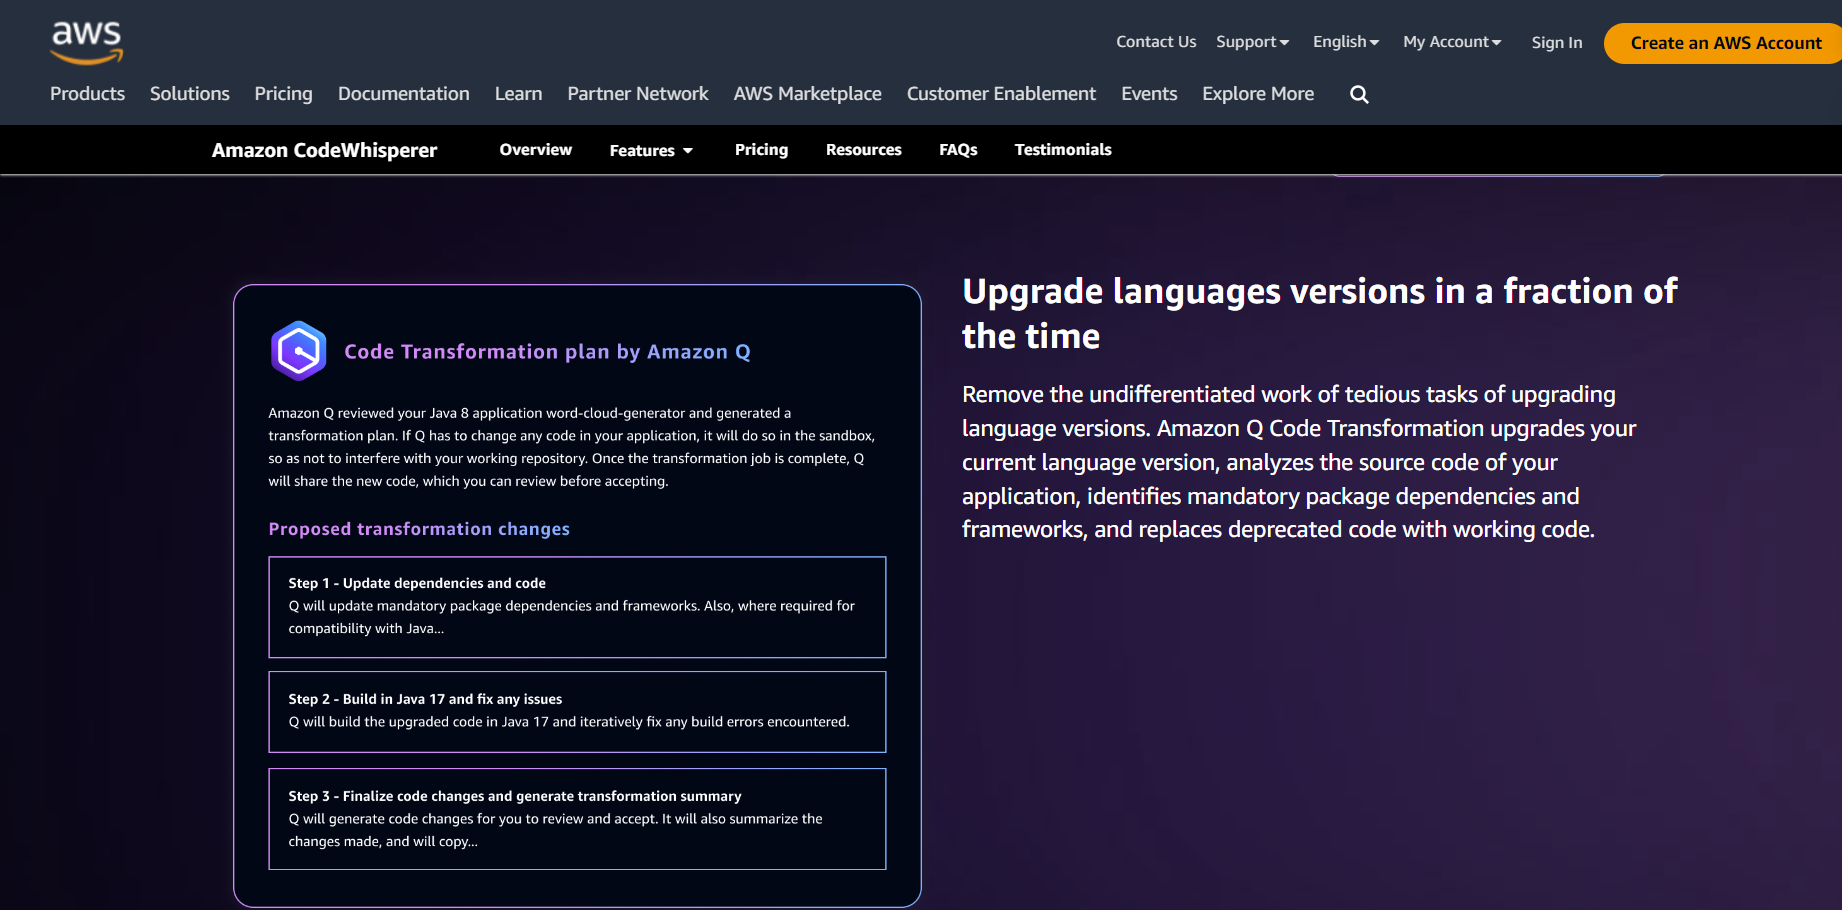Click the AWS logo
The height and width of the screenshot is (910, 1842).
pos(87,42)
